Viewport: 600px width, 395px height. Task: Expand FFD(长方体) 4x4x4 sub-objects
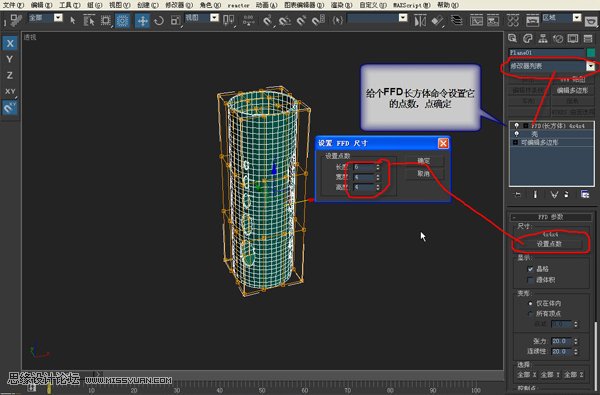coord(526,126)
